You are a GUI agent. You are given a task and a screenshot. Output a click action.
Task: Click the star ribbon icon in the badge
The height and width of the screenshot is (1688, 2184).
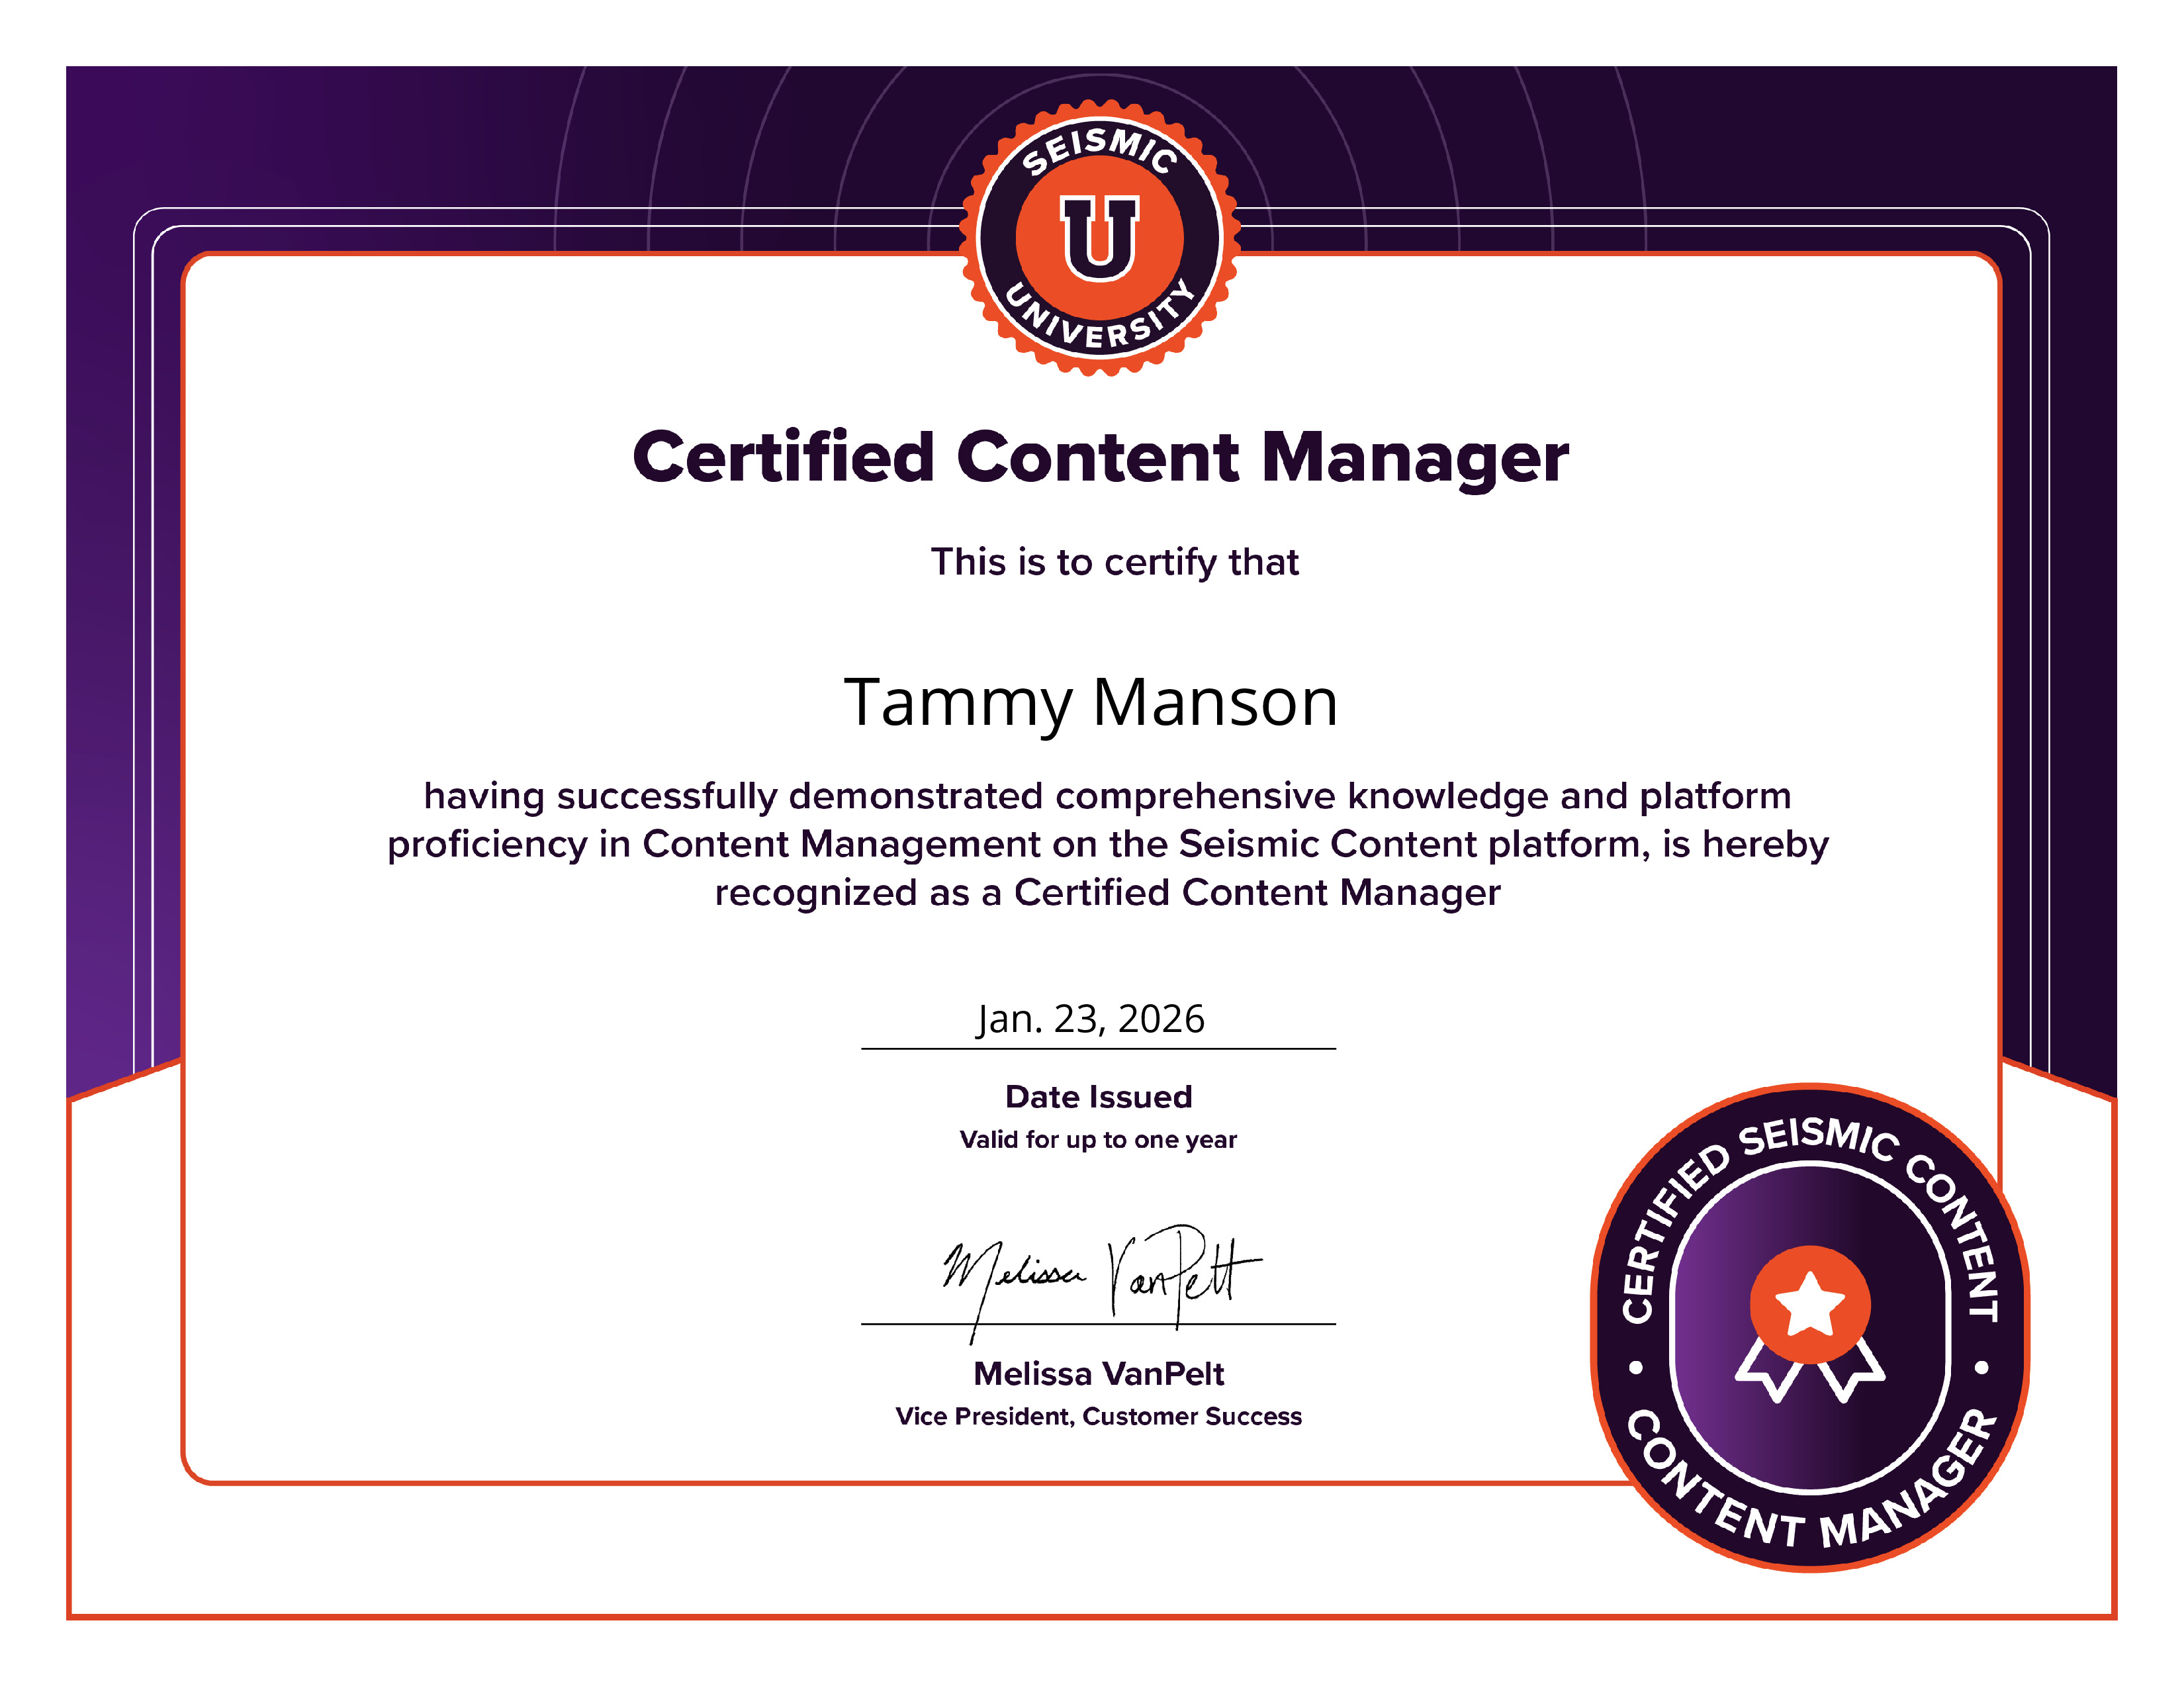click(1810, 1324)
